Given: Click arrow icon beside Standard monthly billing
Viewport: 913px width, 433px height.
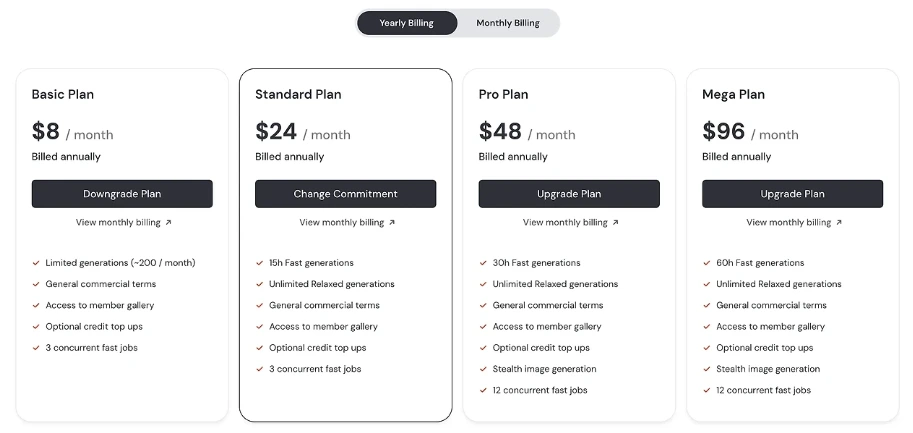Looking at the screenshot, I should 392,223.
